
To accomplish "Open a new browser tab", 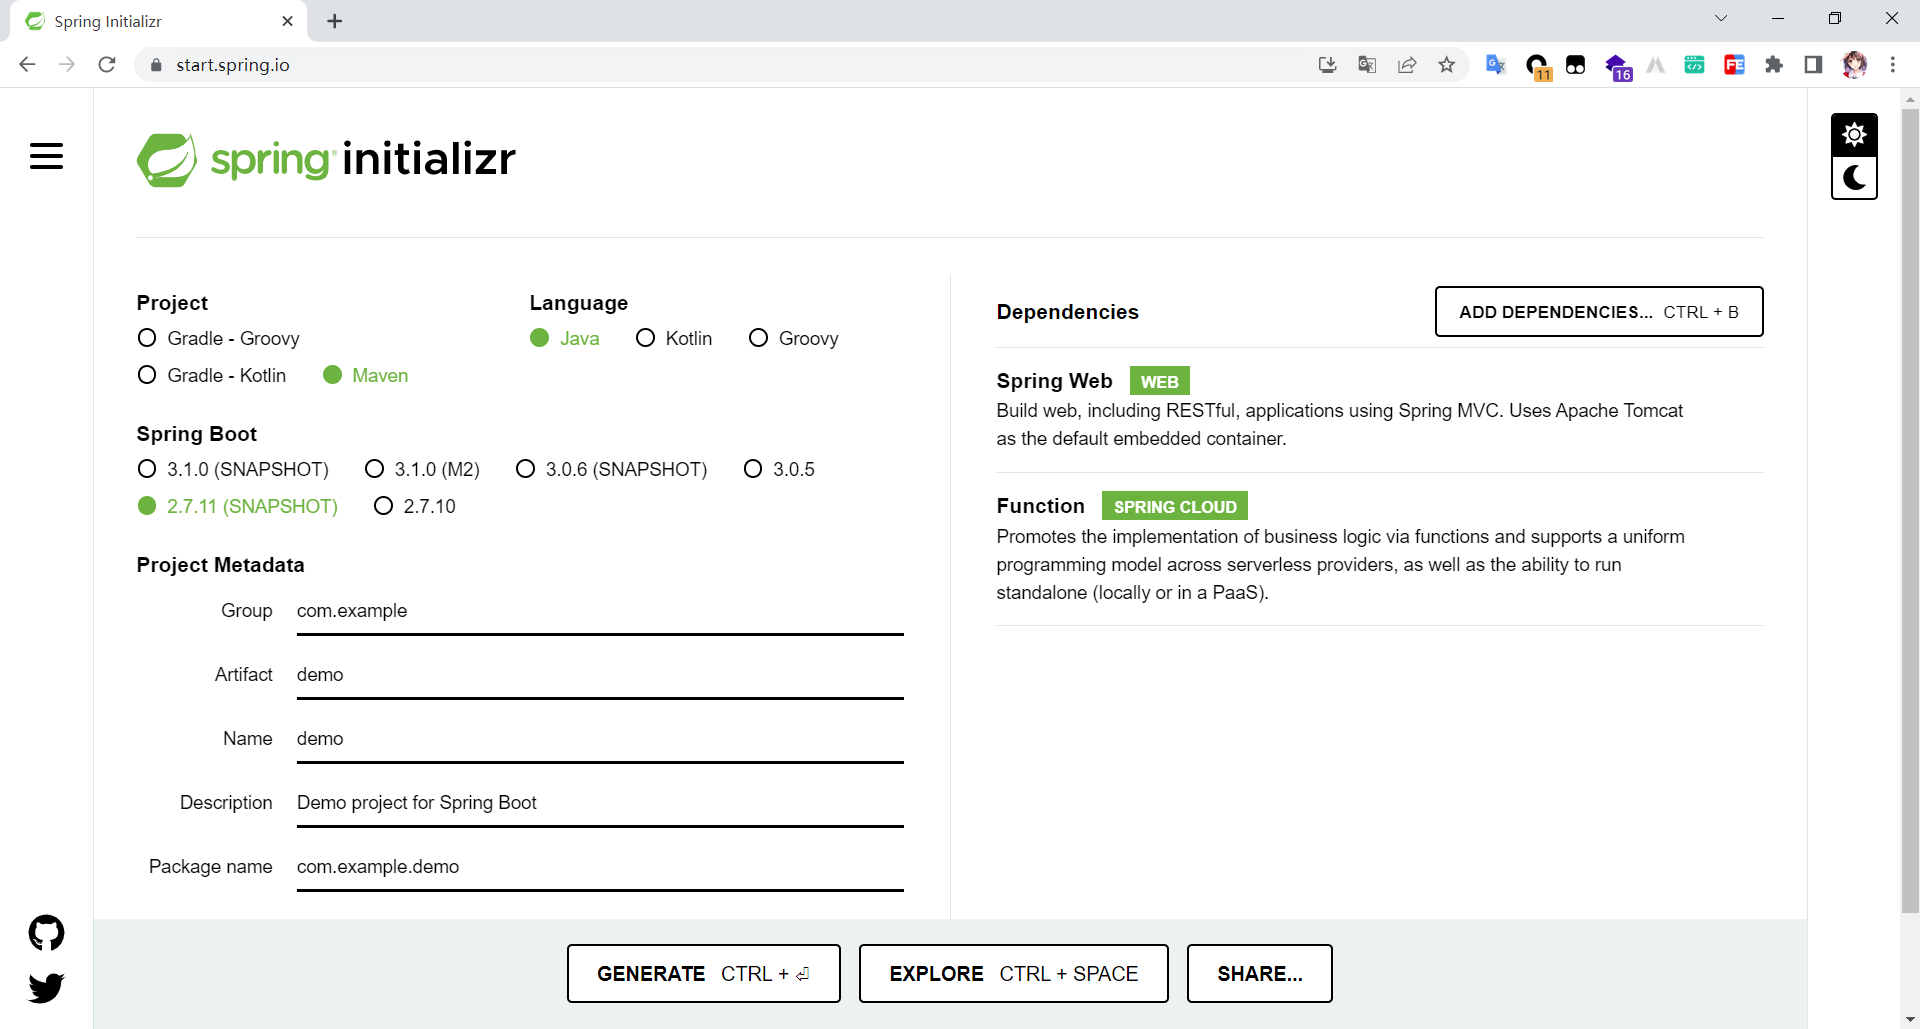I will pyautogui.click(x=335, y=21).
